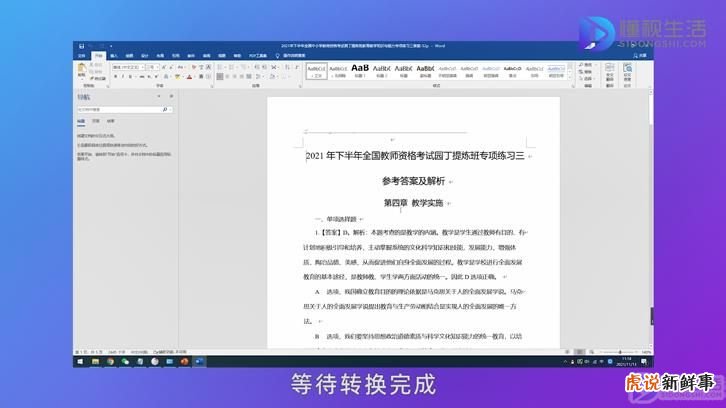Click the 论文查重 plagiarism check icon
This screenshot has width=726, height=408.
(x=627, y=74)
